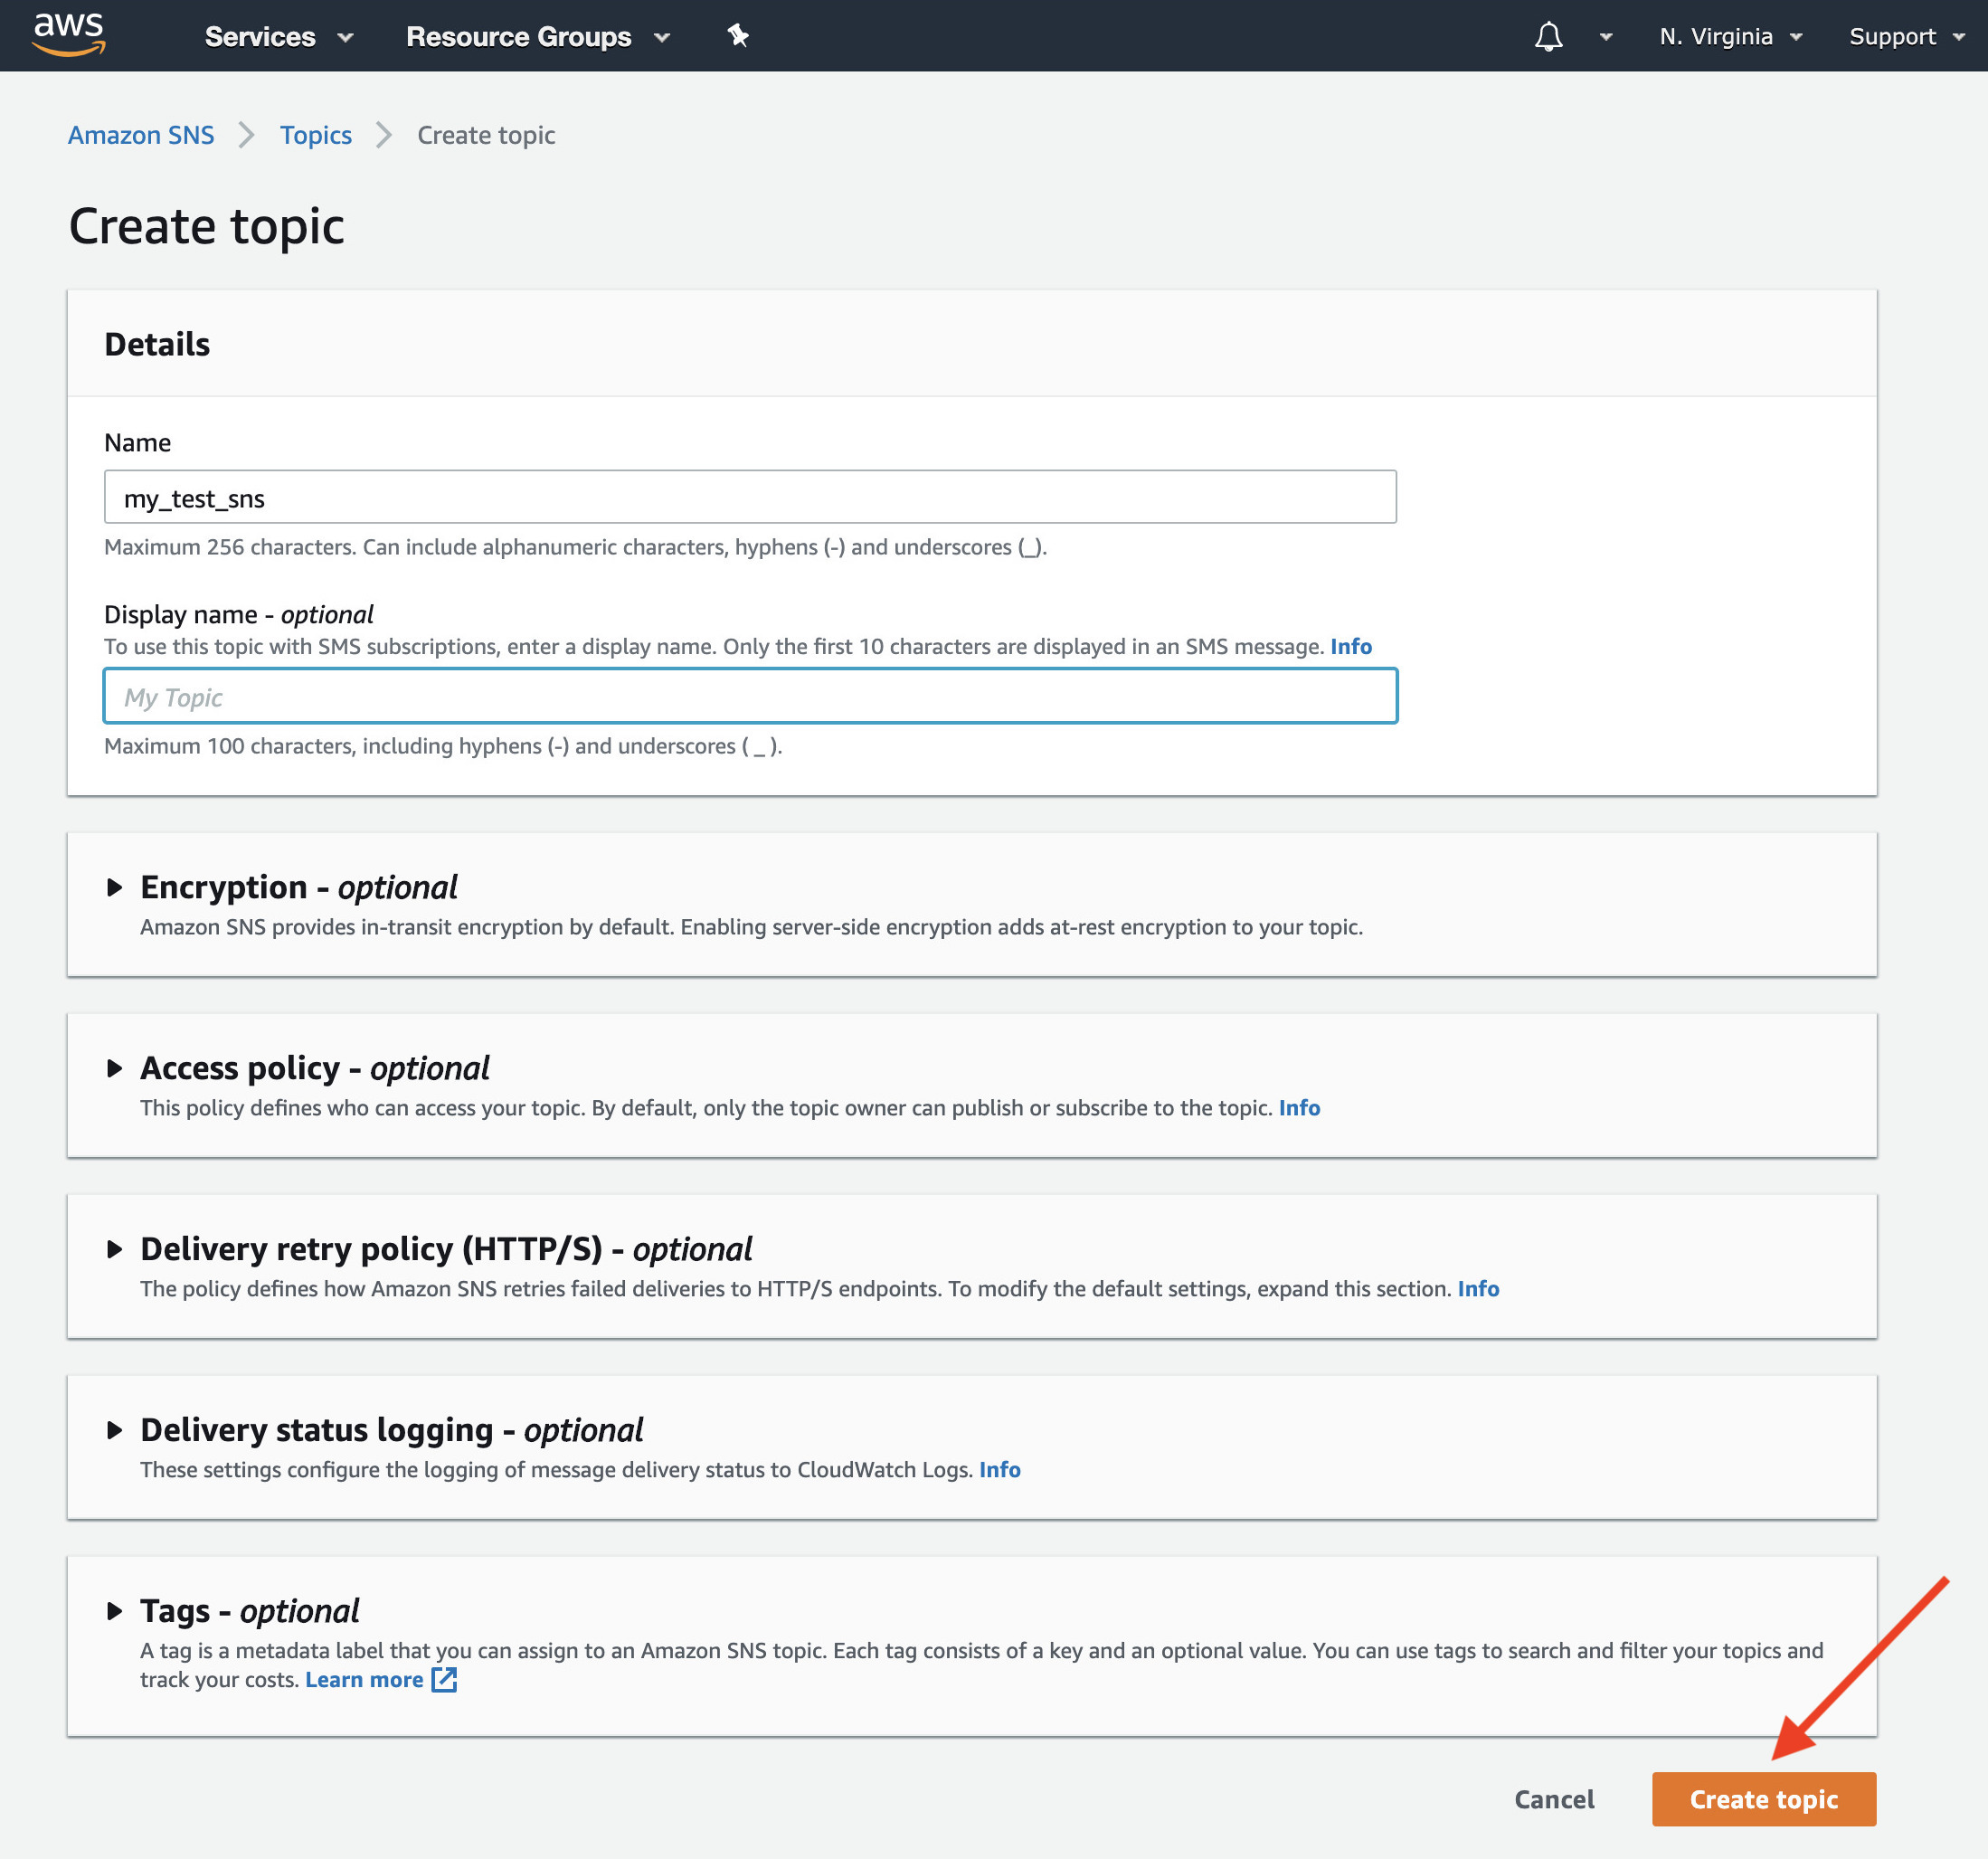Focus the Name field containing my_test_sns
This screenshot has height=1859, width=1988.
point(750,497)
